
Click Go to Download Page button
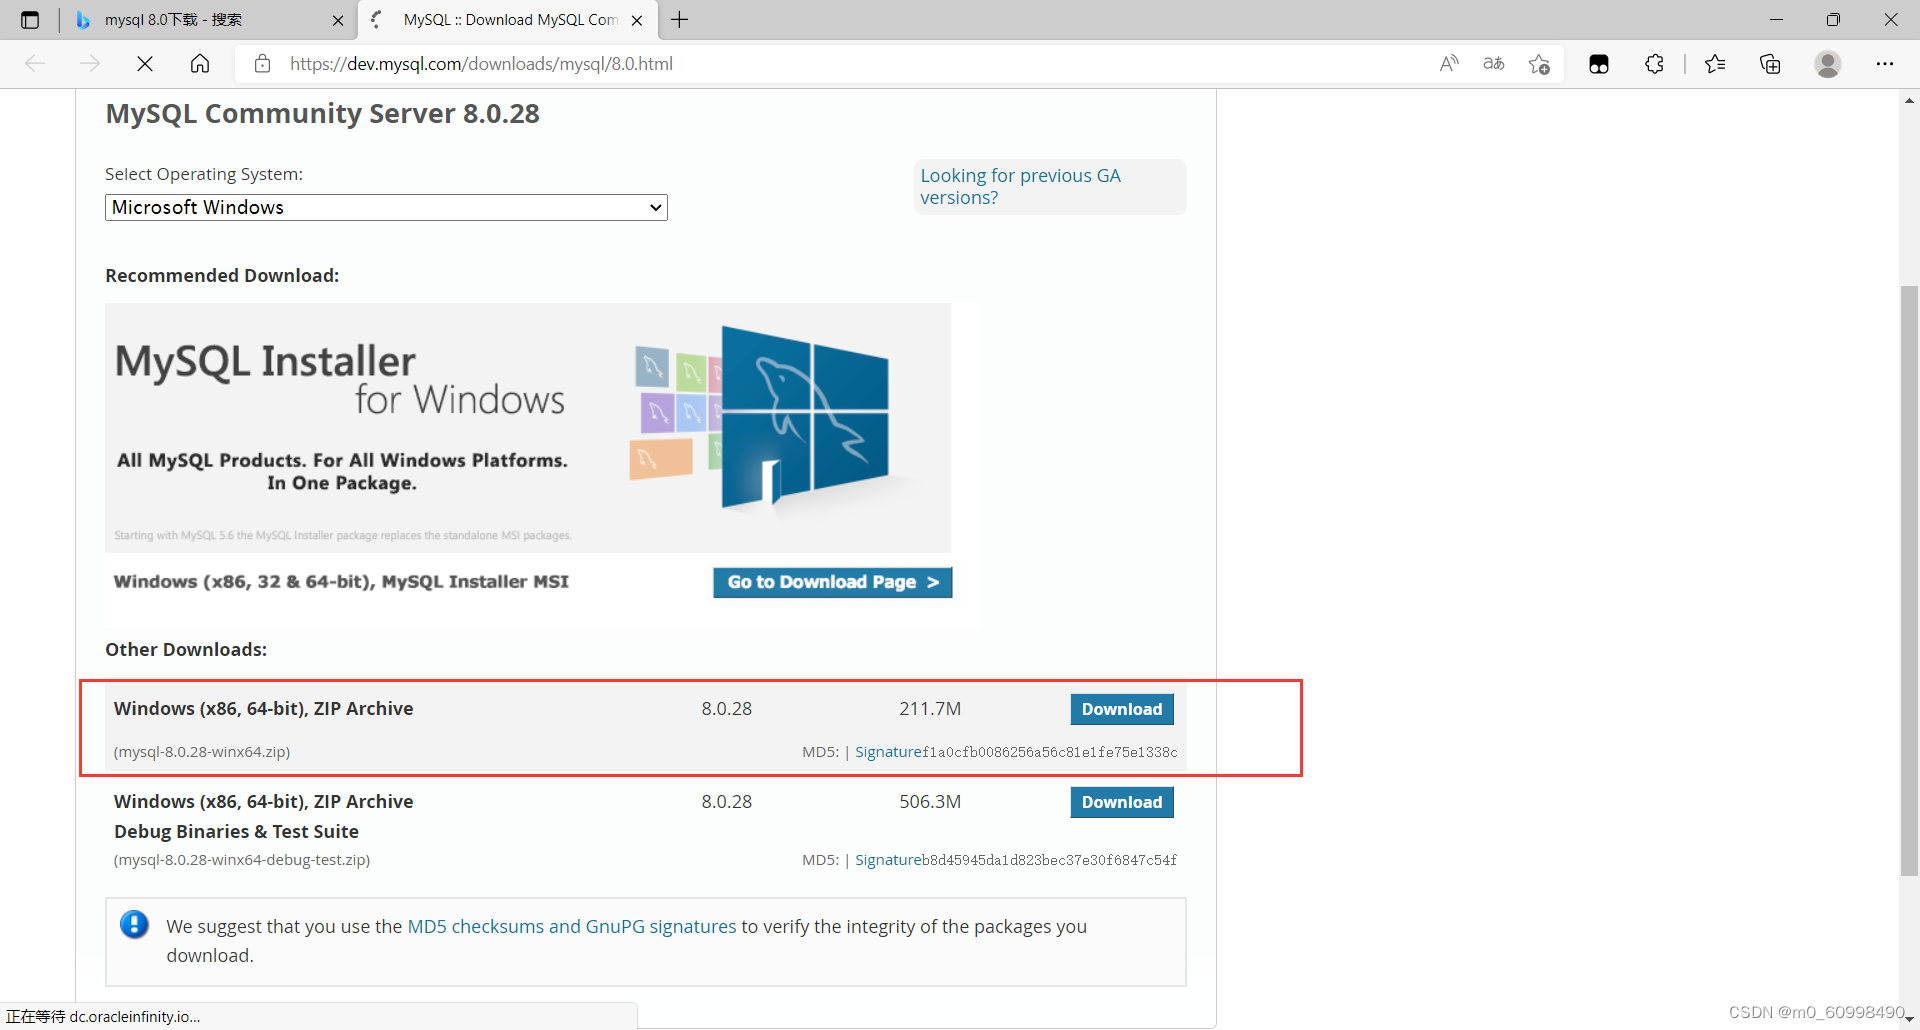832,582
